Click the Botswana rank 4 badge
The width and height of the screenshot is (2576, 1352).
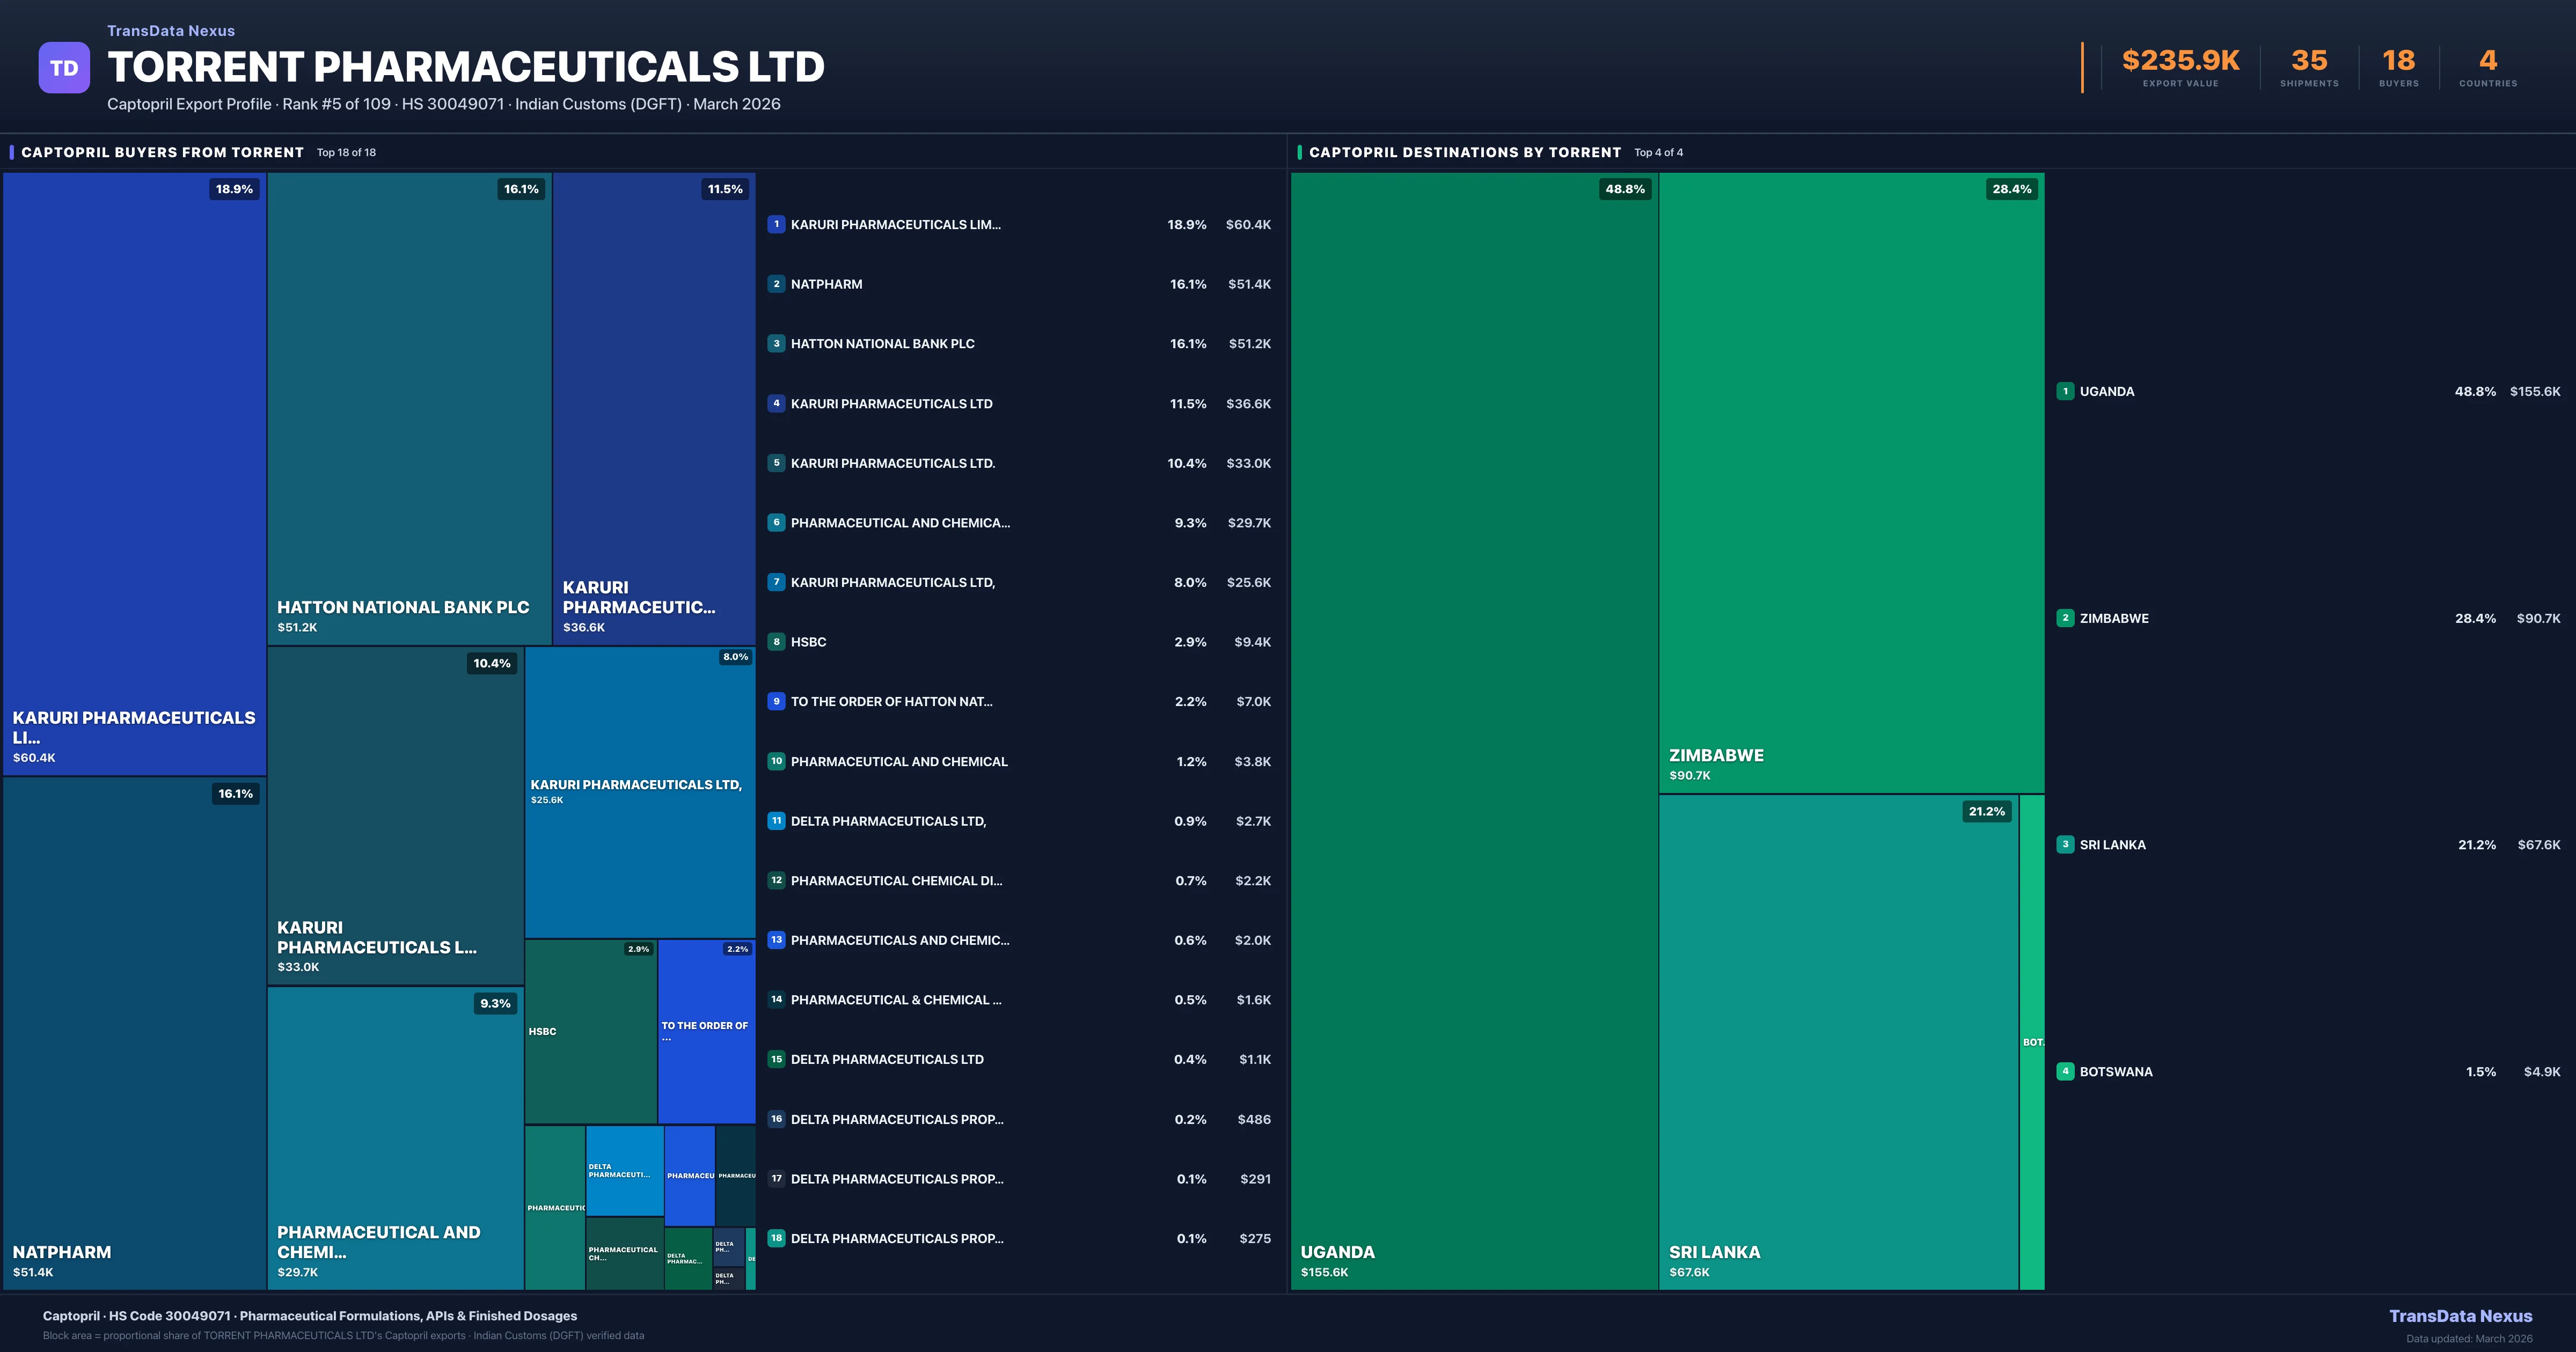coord(2065,1071)
